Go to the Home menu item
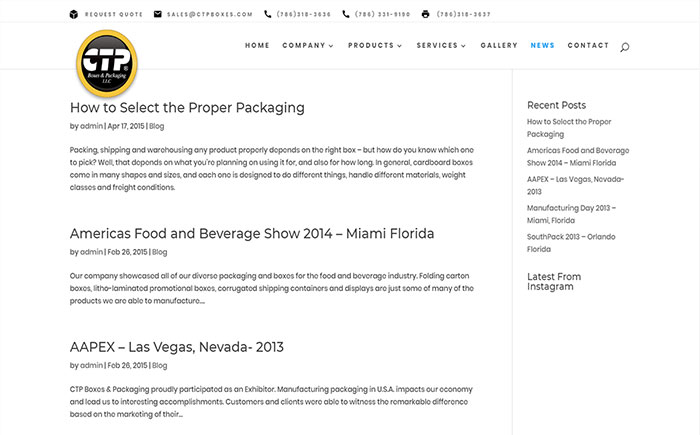700x435 pixels. coord(257,46)
